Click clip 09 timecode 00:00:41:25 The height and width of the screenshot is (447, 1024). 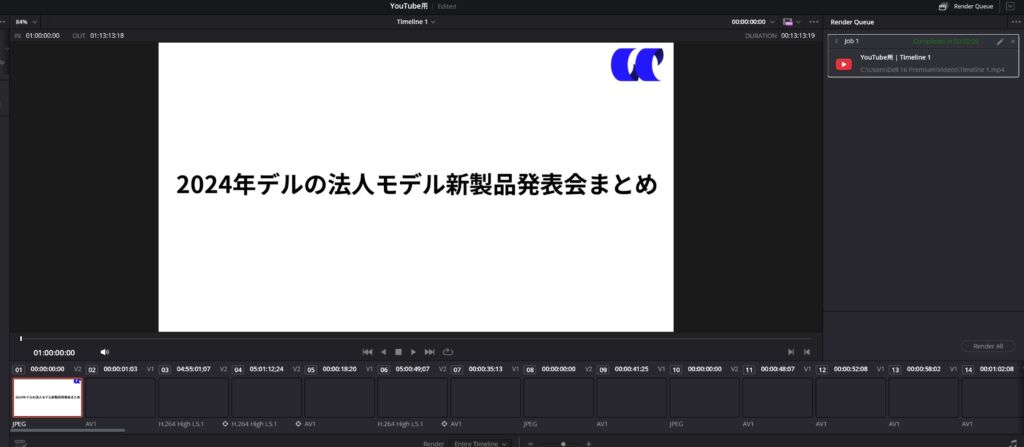[x=632, y=369]
